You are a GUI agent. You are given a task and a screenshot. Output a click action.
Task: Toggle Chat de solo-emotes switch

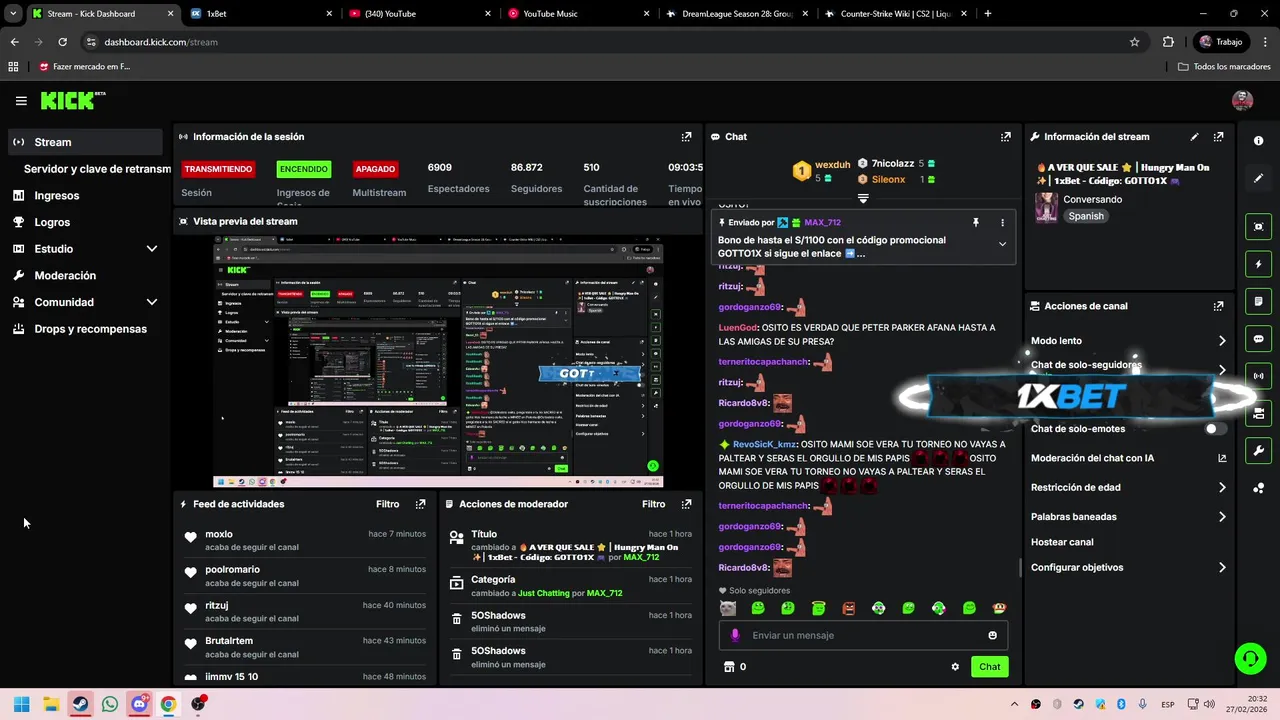(x=1215, y=429)
